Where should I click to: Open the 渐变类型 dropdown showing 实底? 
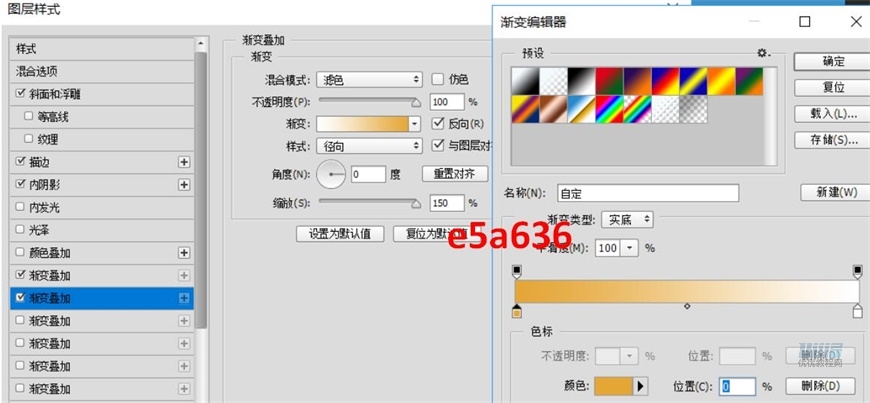pos(628,220)
